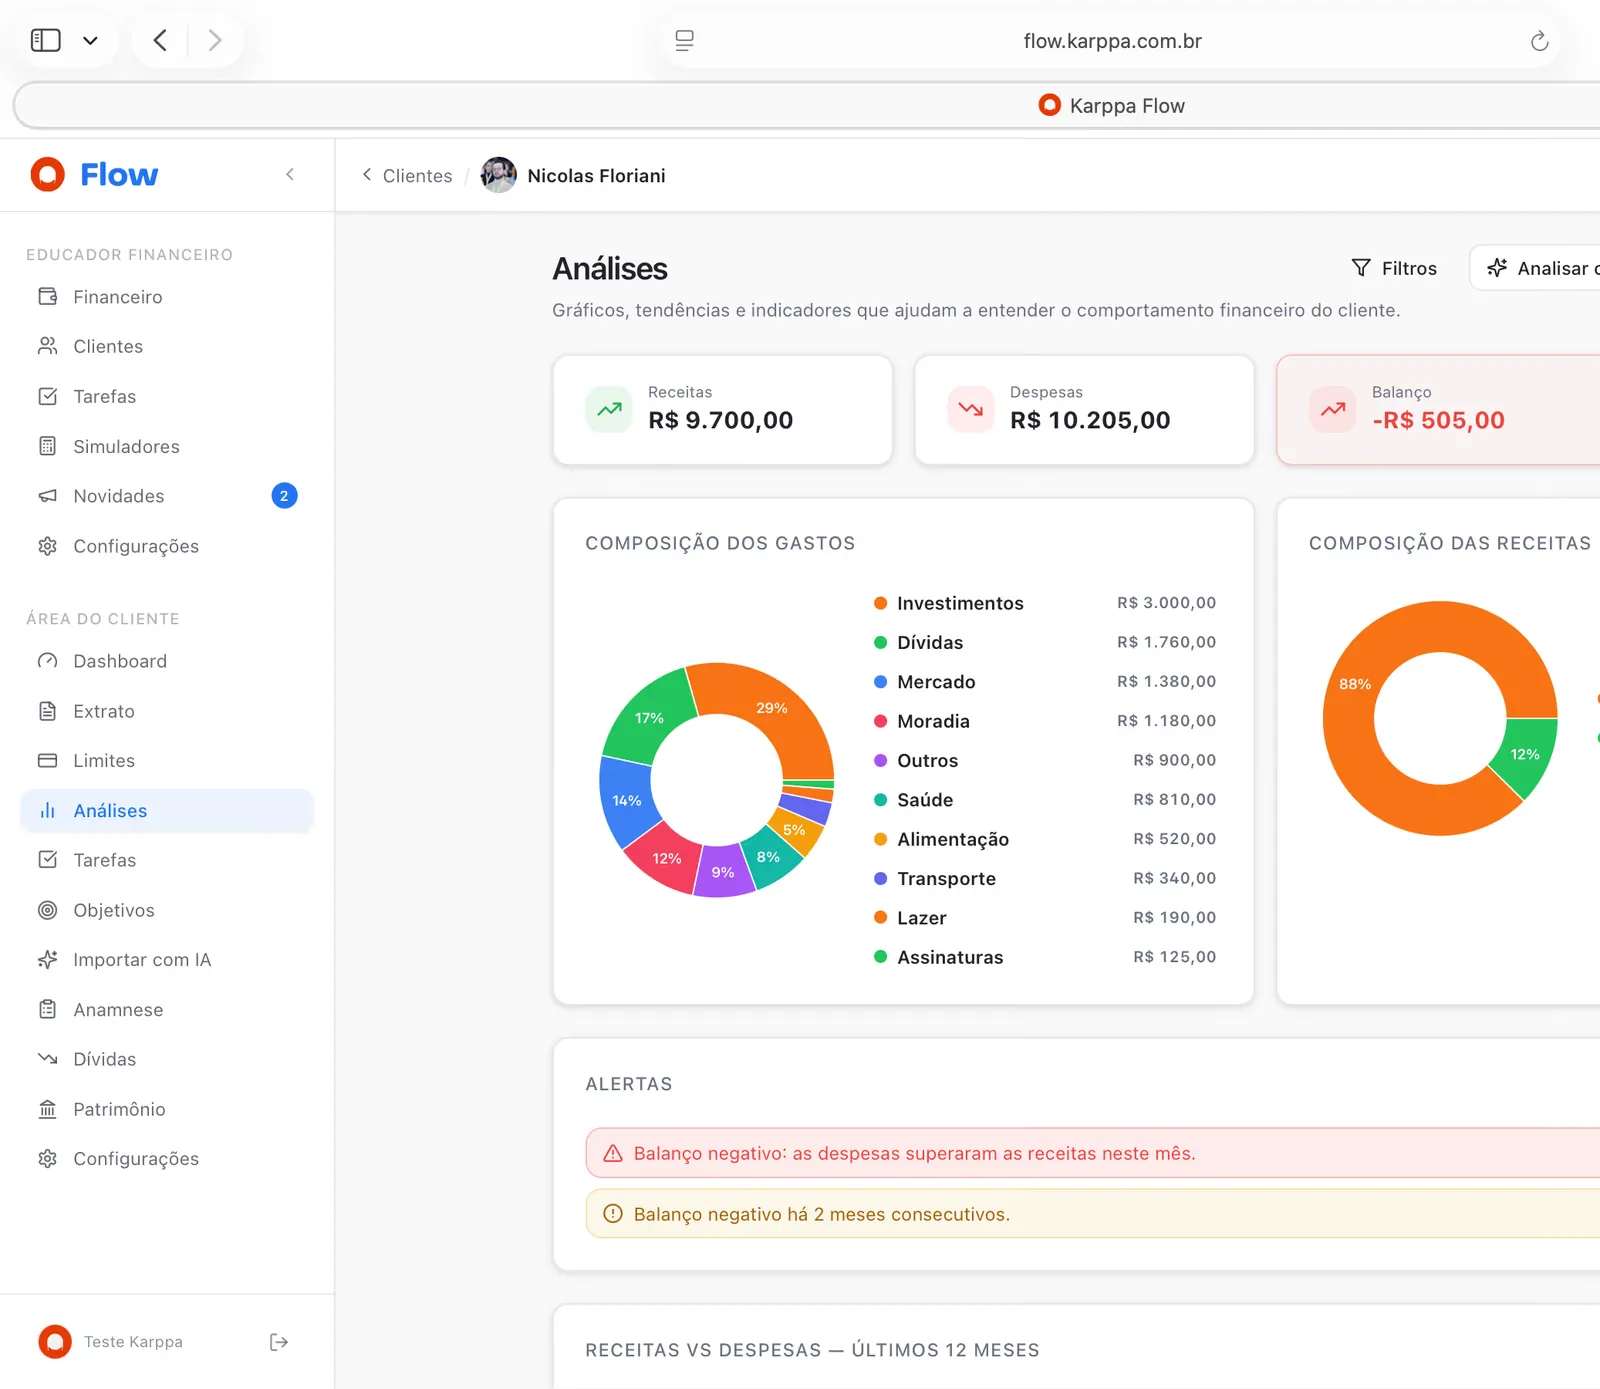Click the logout icon next to Teste Karppa

[x=279, y=1342]
